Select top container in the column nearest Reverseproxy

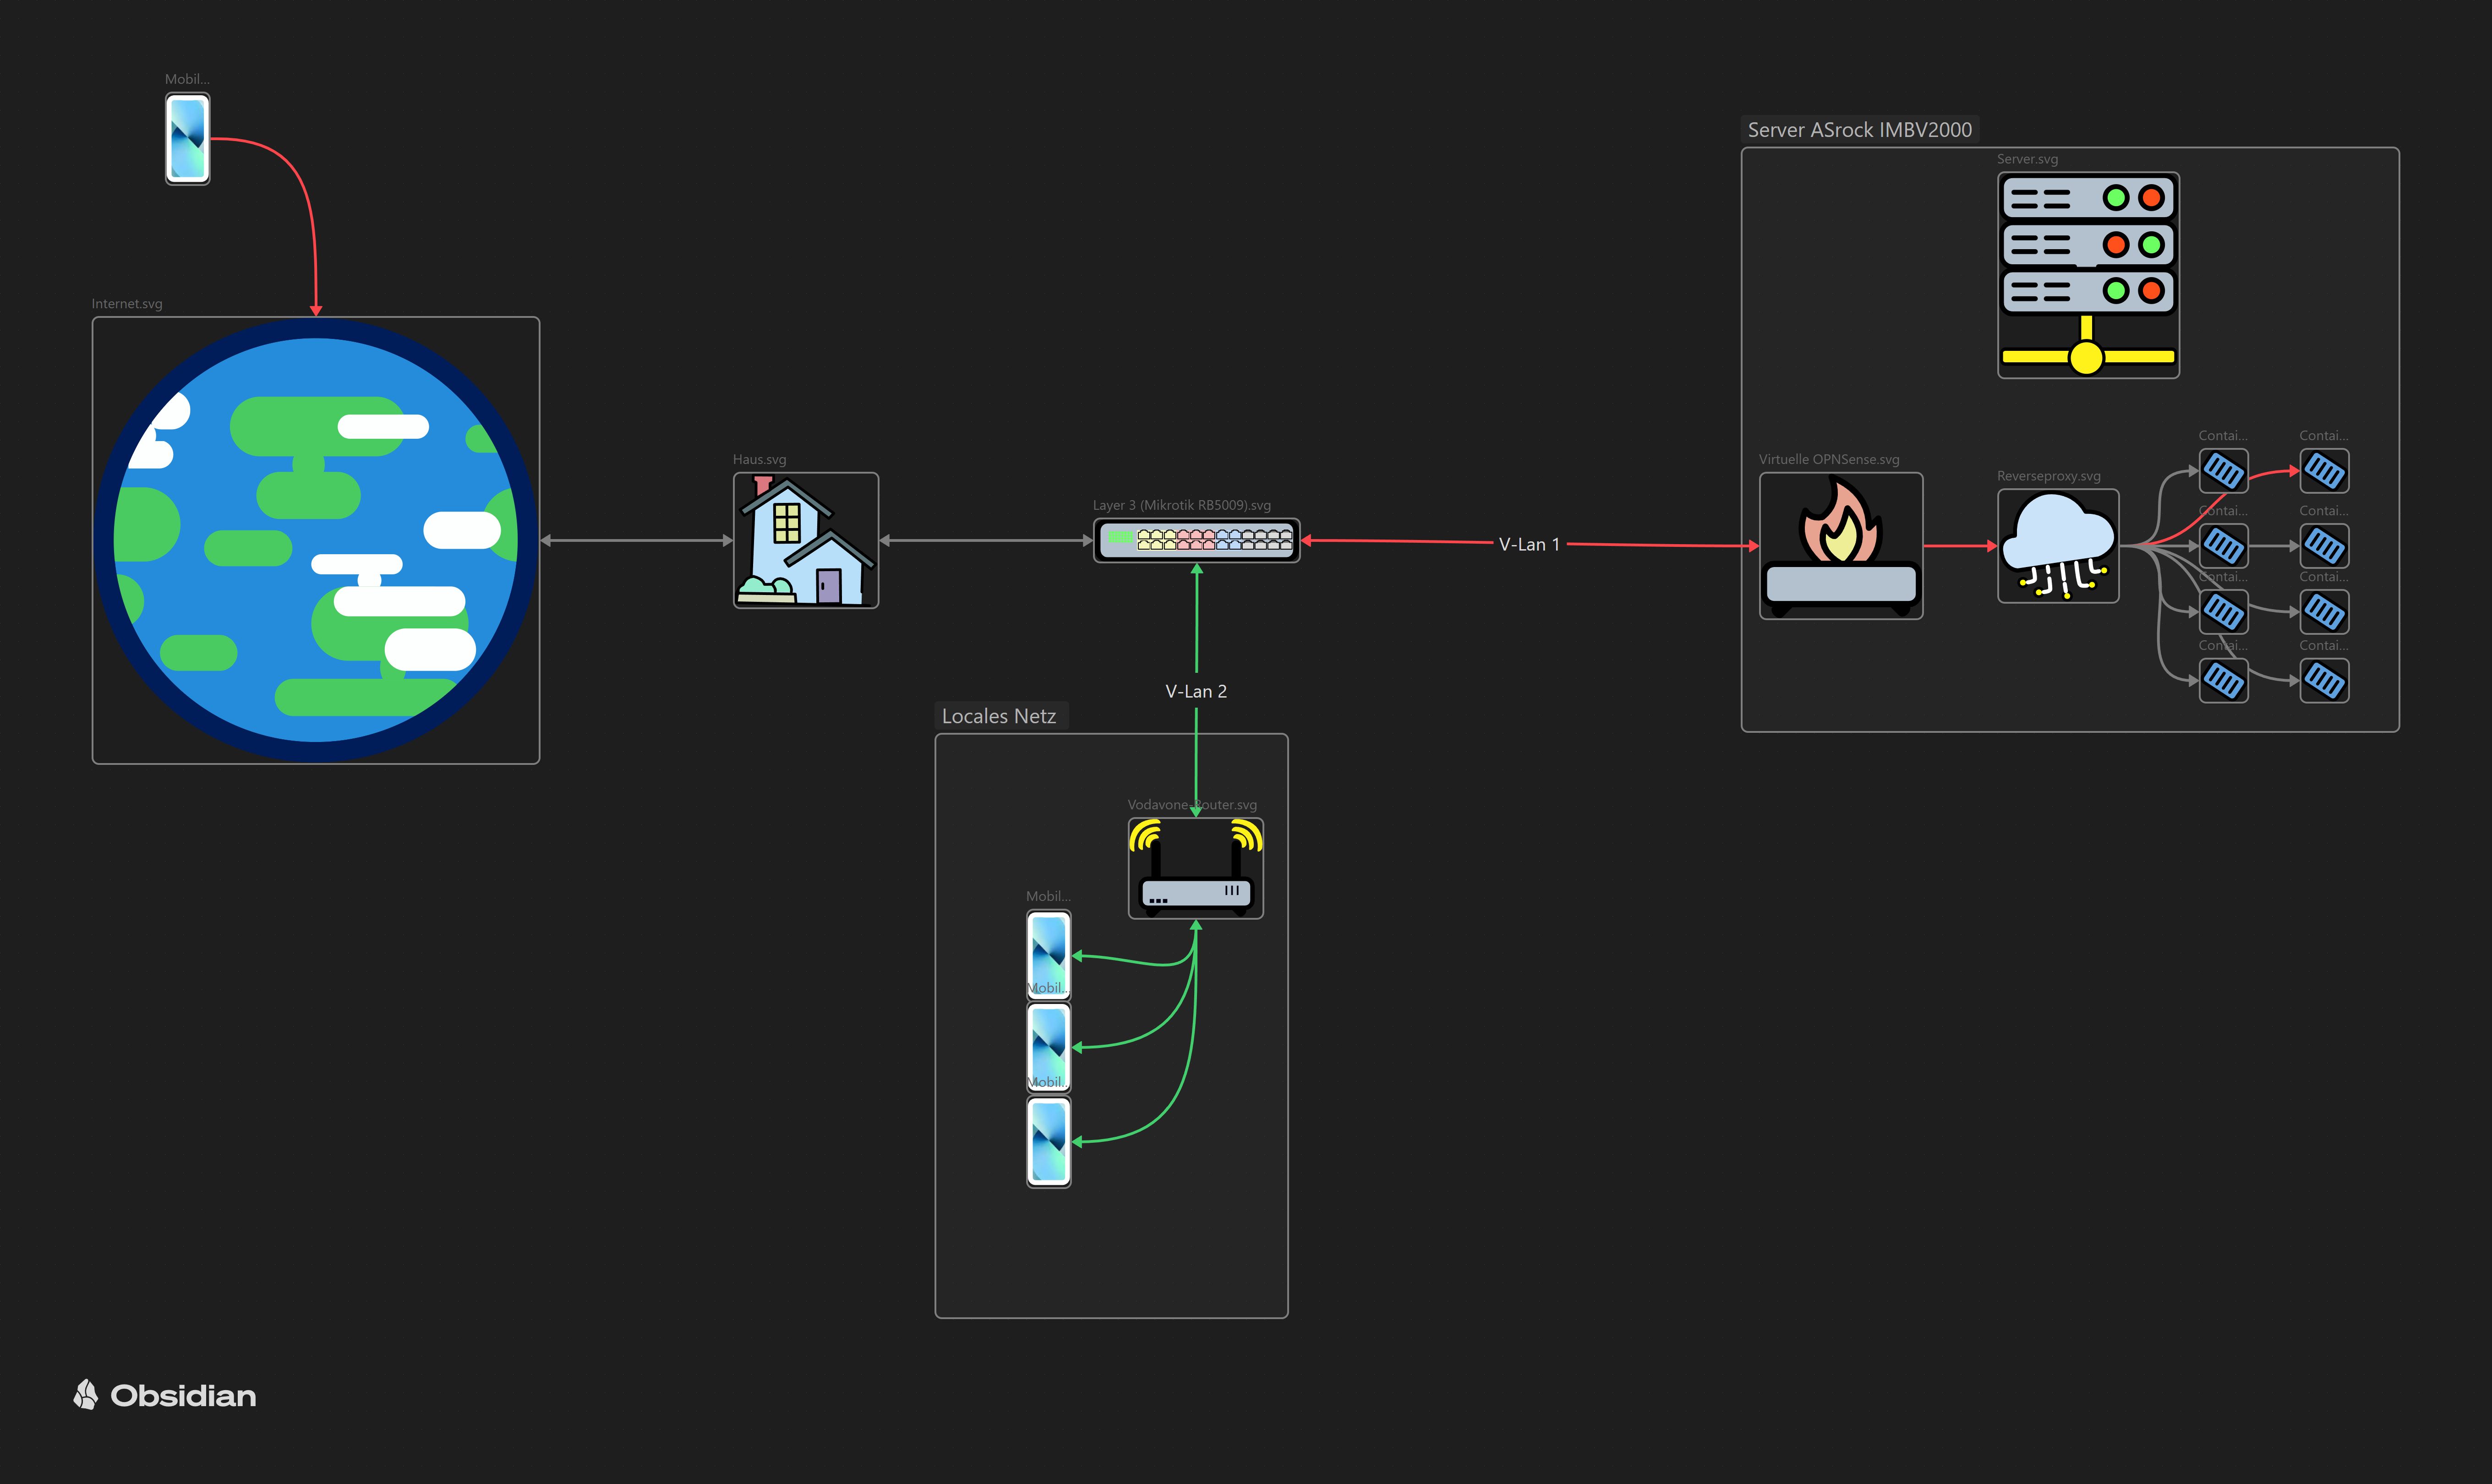(2224, 471)
